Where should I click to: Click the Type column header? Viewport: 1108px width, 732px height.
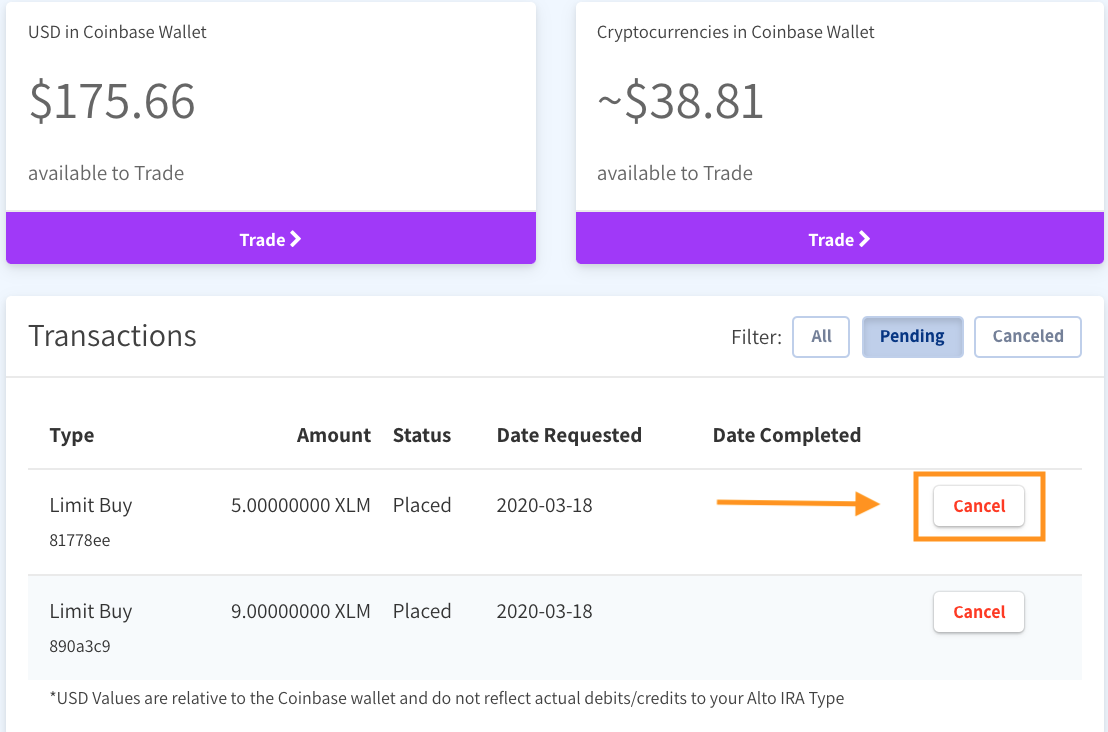coord(71,435)
